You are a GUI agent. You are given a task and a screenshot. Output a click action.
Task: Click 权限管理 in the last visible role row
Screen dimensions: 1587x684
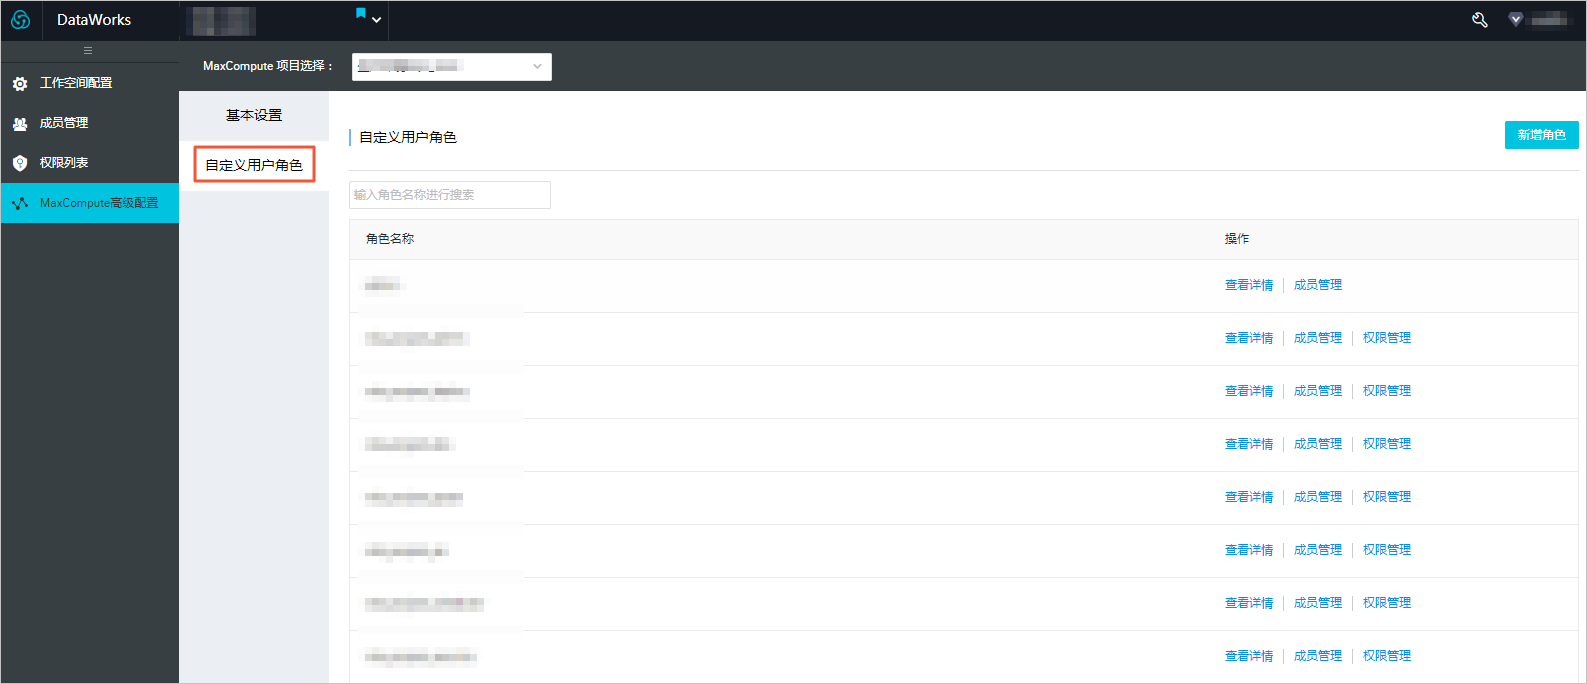tap(1387, 656)
